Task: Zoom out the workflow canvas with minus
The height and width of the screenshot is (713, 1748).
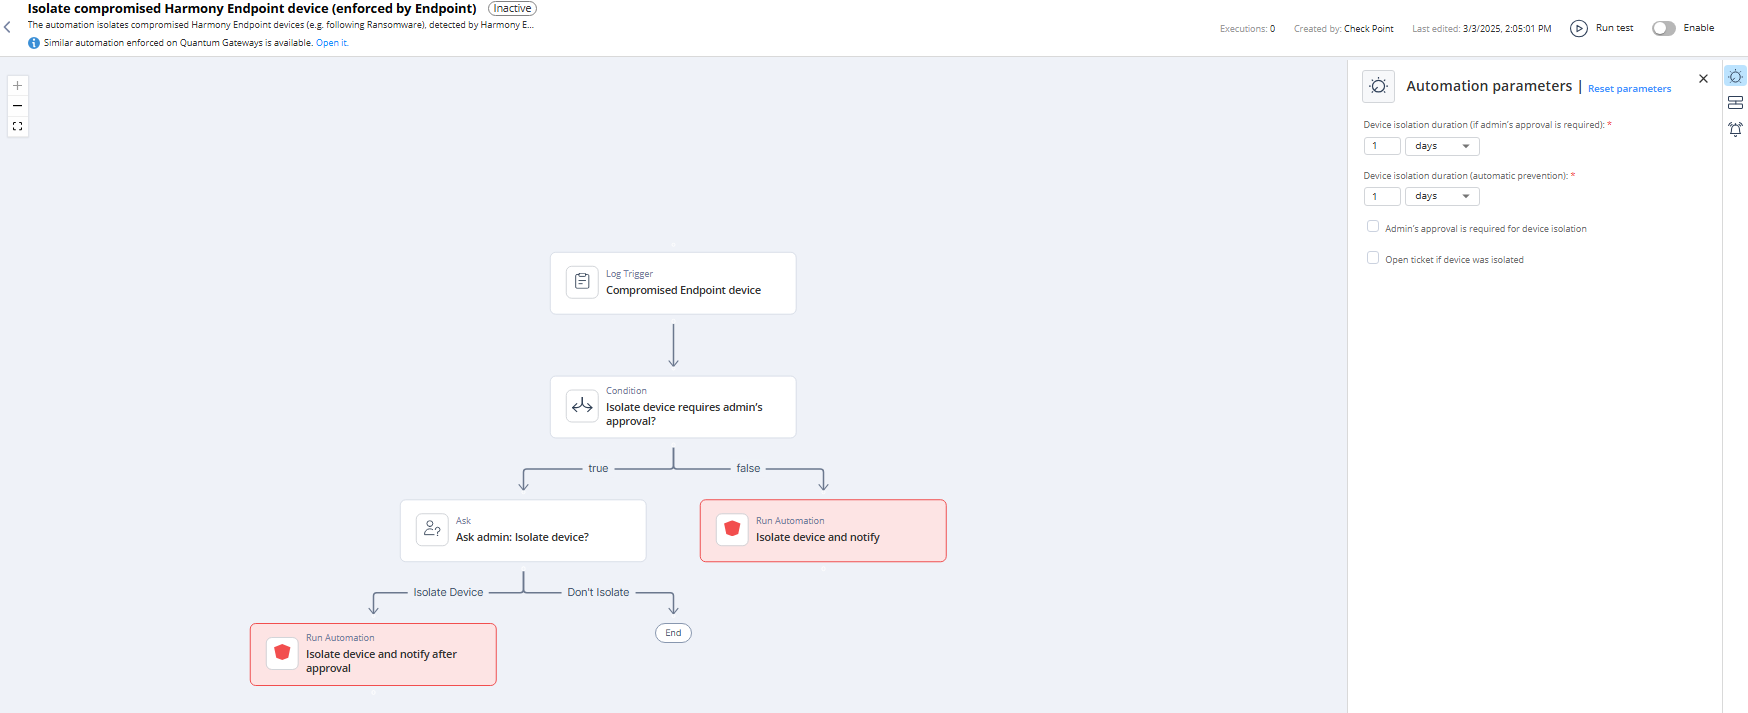Action: coord(17,106)
